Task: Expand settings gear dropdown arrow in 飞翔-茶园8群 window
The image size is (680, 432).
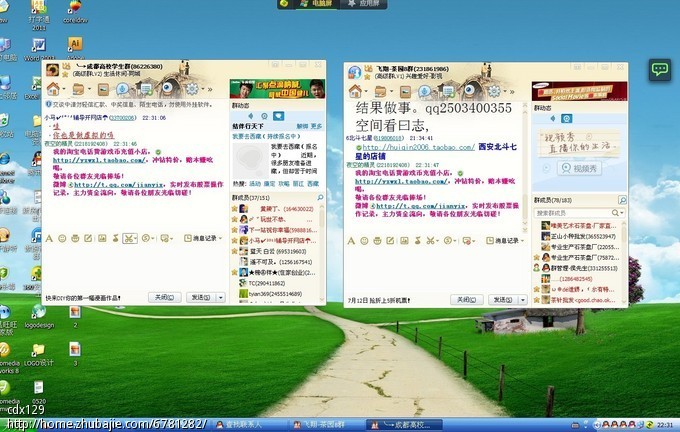Action: coord(505,92)
